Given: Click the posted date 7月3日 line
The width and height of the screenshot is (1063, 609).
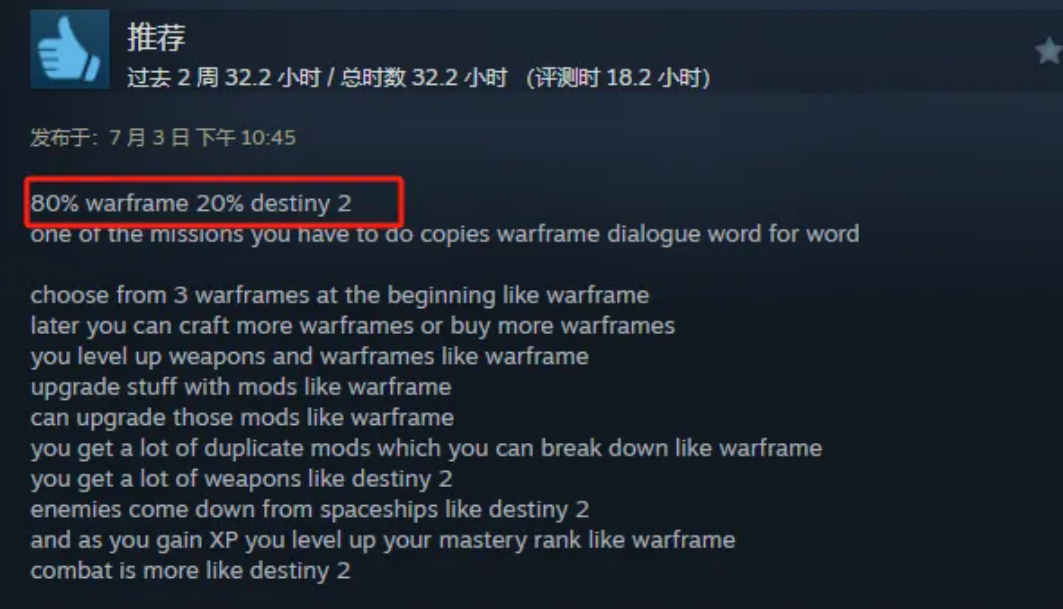Looking at the screenshot, I should click(163, 138).
